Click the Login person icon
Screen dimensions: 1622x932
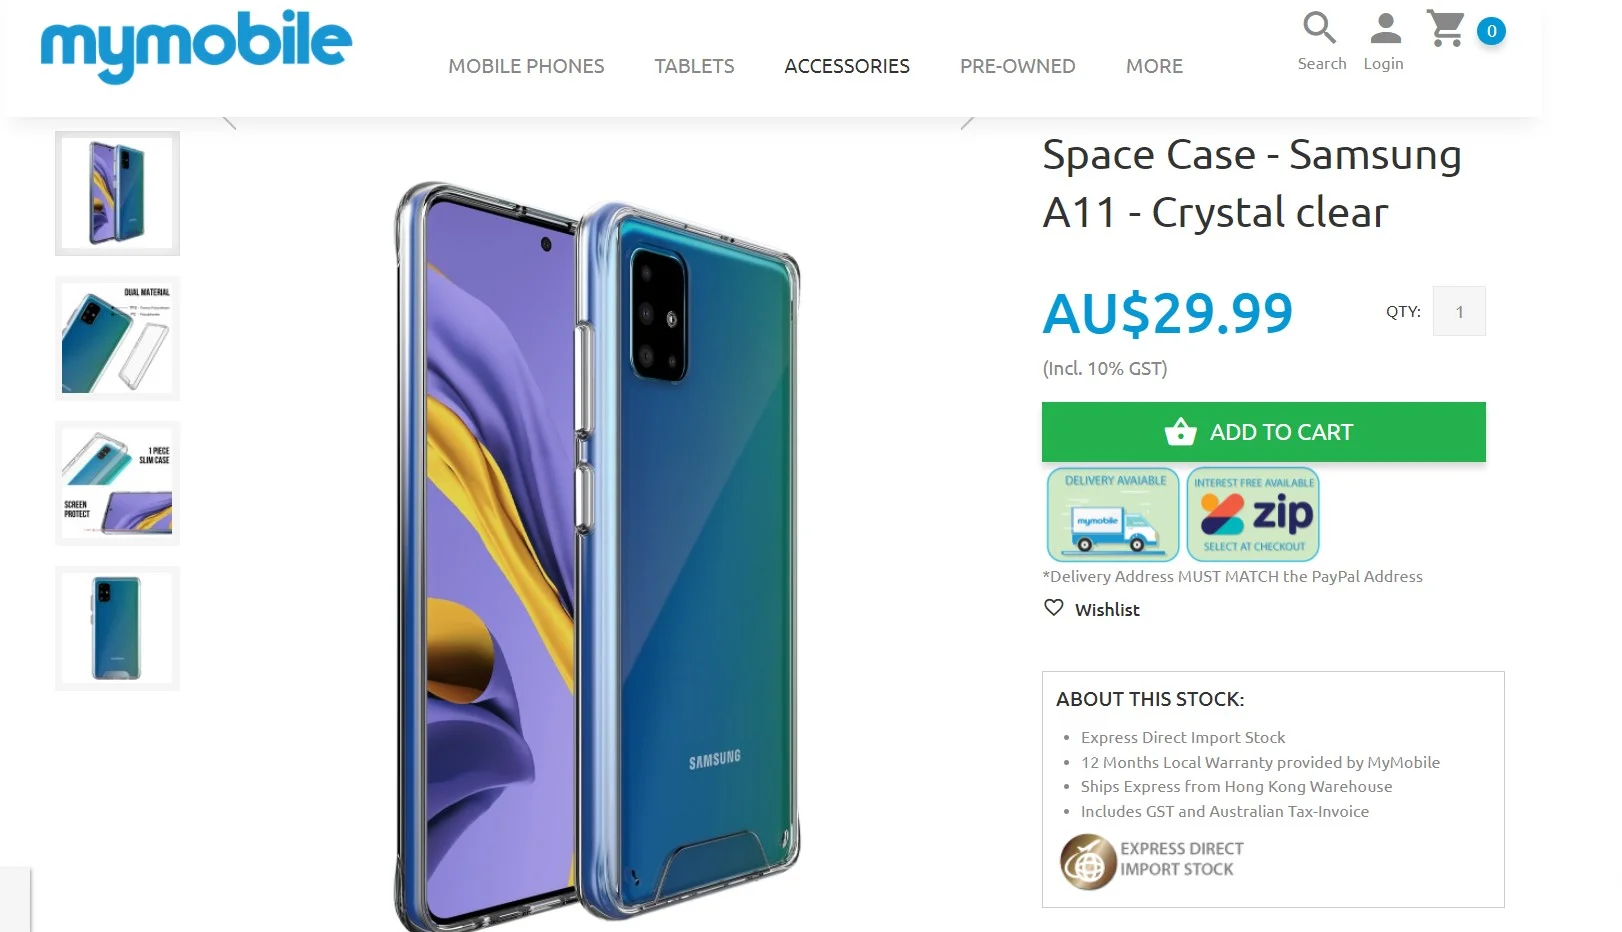click(1385, 28)
